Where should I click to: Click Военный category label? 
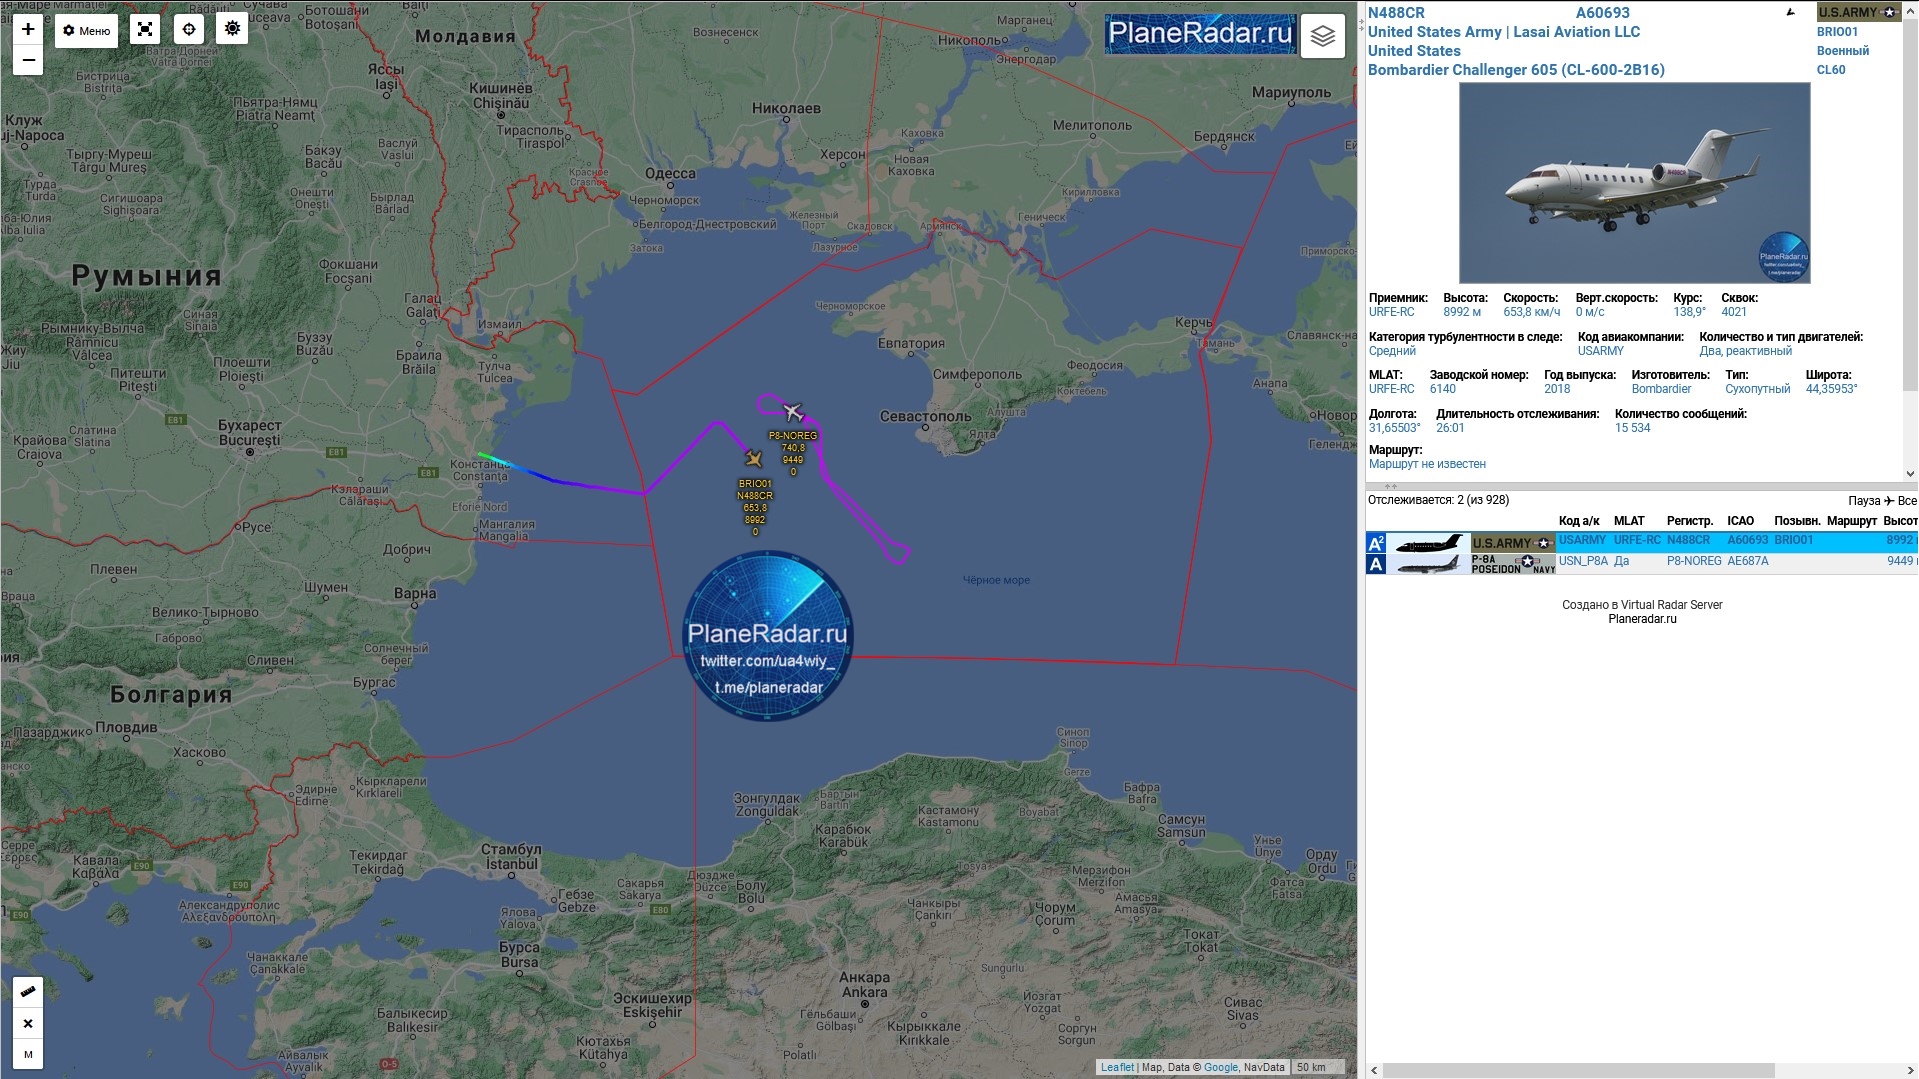pyautogui.click(x=1843, y=51)
